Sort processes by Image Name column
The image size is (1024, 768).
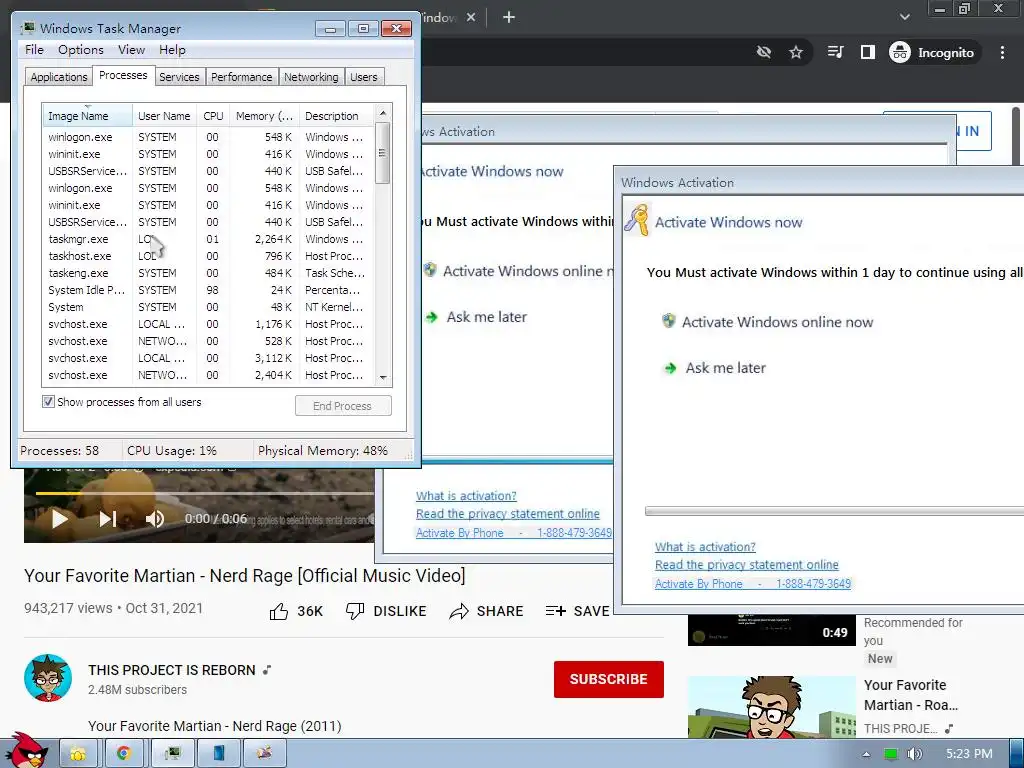coord(88,116)
